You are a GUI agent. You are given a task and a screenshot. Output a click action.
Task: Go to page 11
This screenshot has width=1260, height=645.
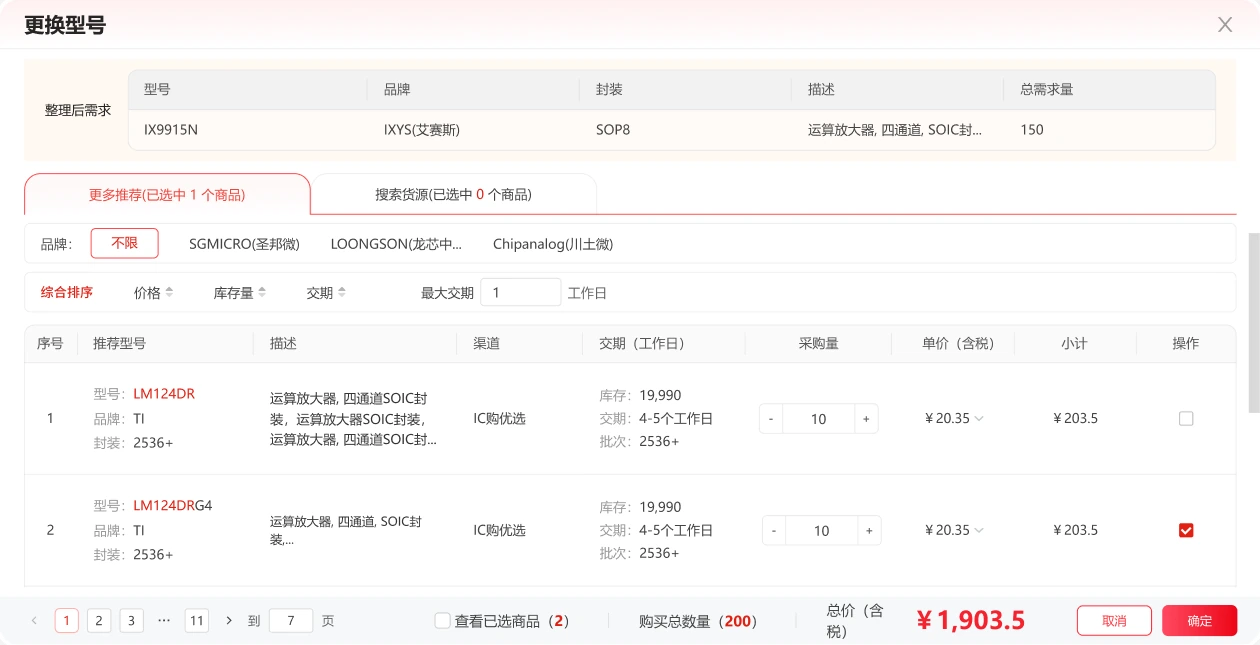tap(197, 621)
